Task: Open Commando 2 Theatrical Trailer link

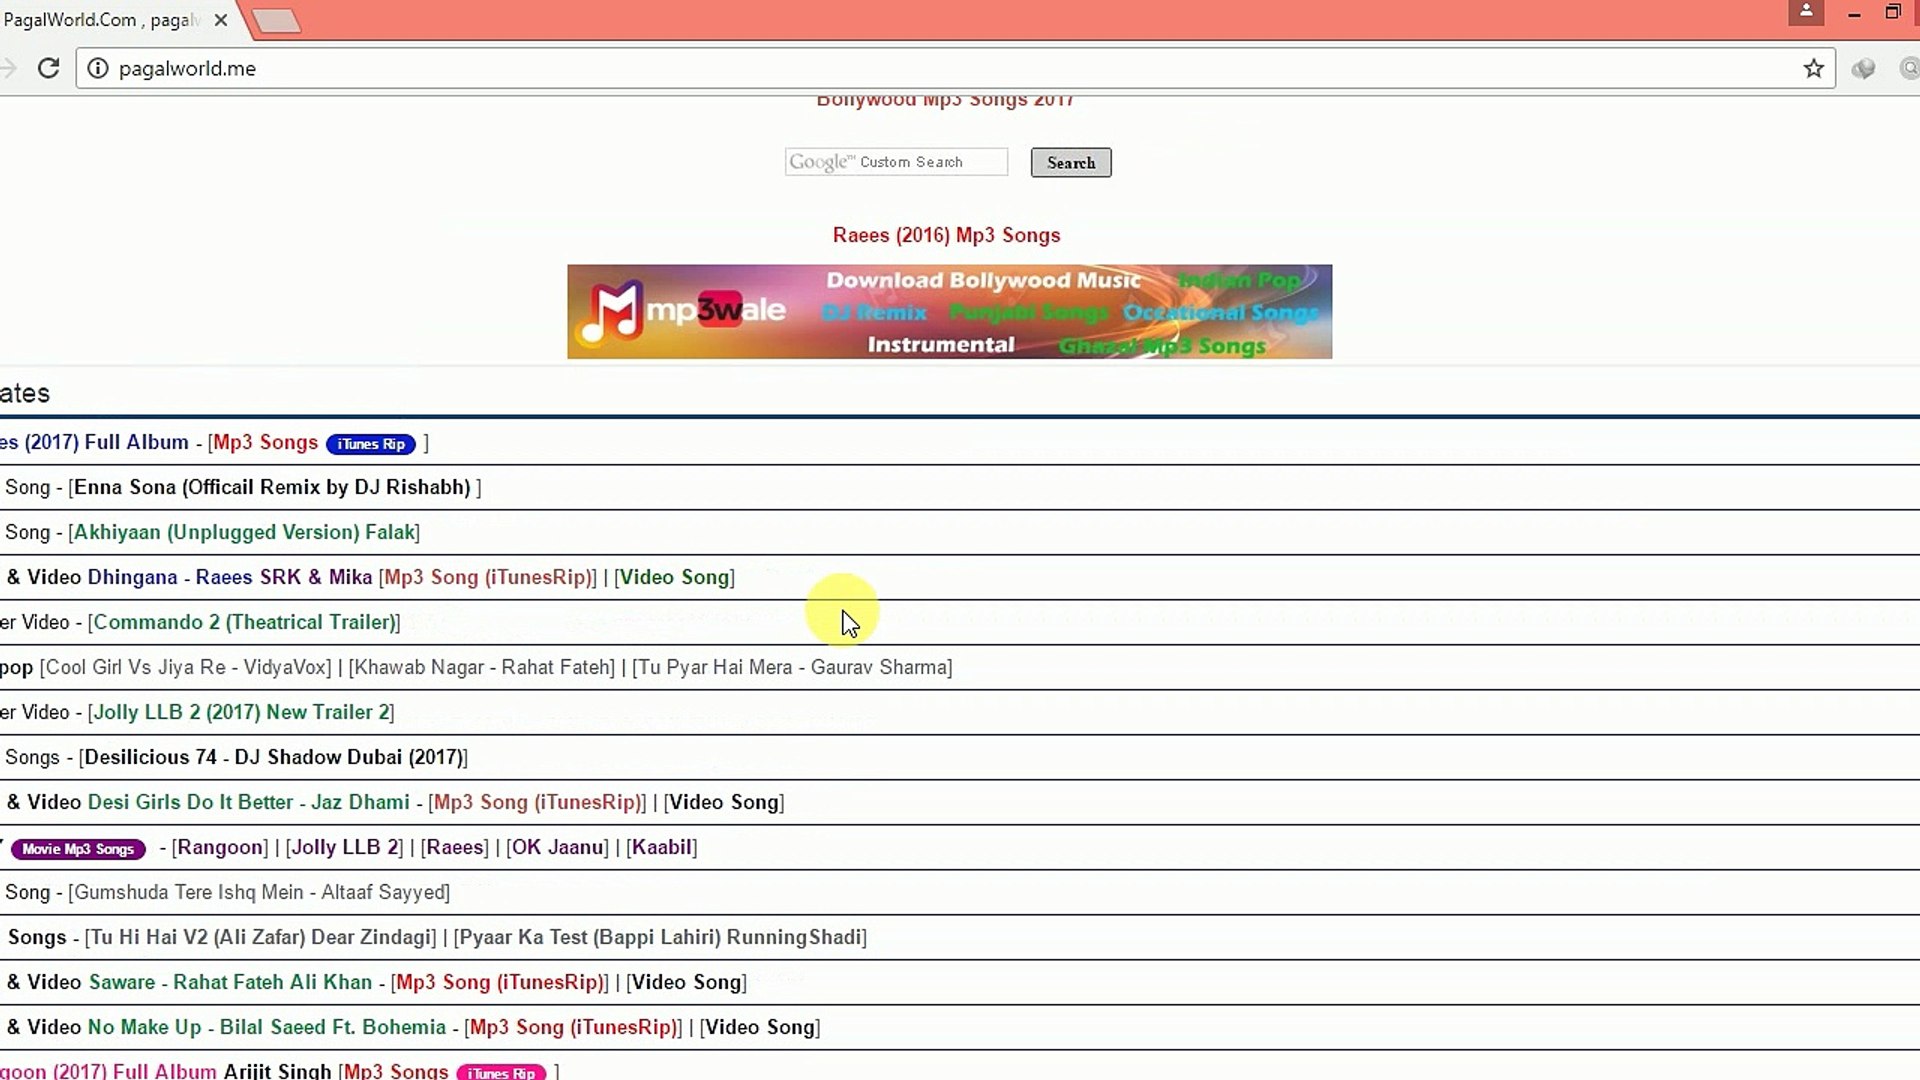Action: 244,622
